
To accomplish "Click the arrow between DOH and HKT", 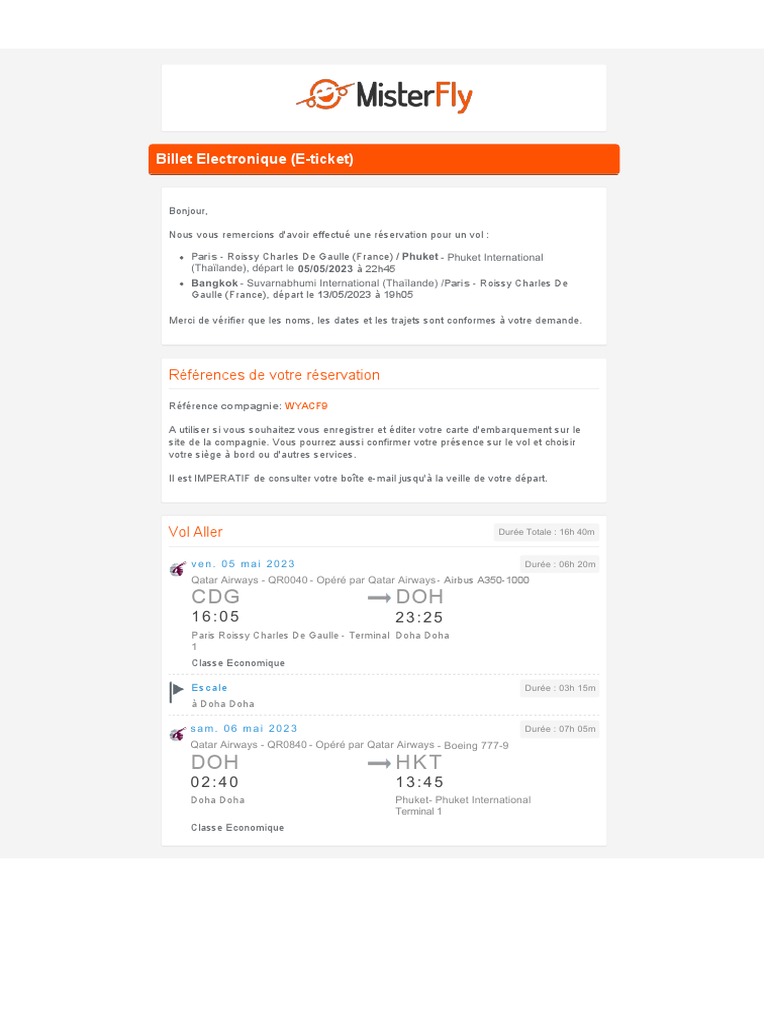I will 380,765.
